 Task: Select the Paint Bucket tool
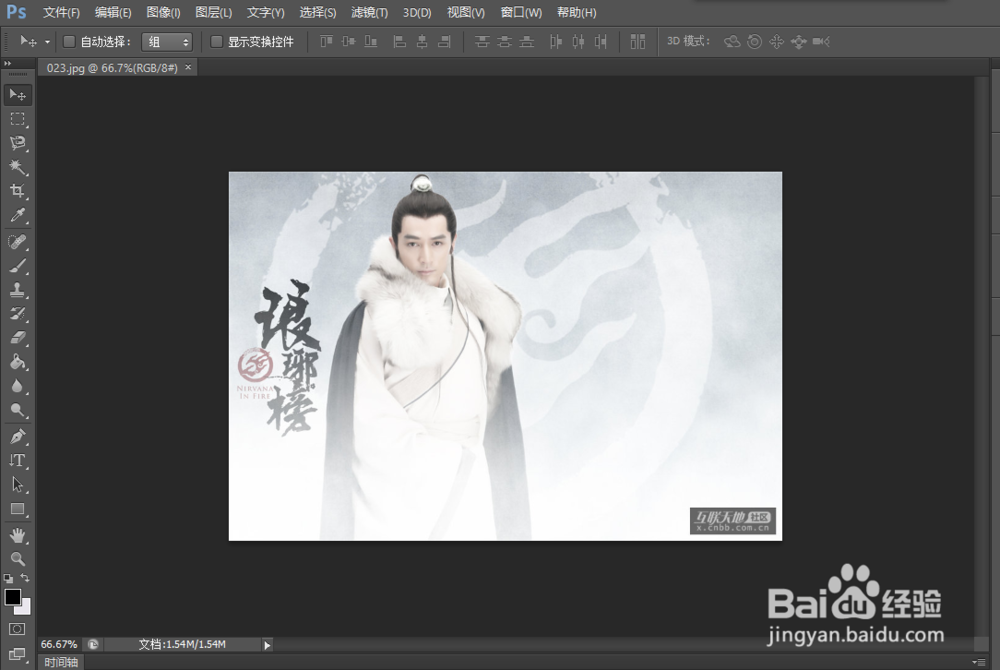coord(17,362)
